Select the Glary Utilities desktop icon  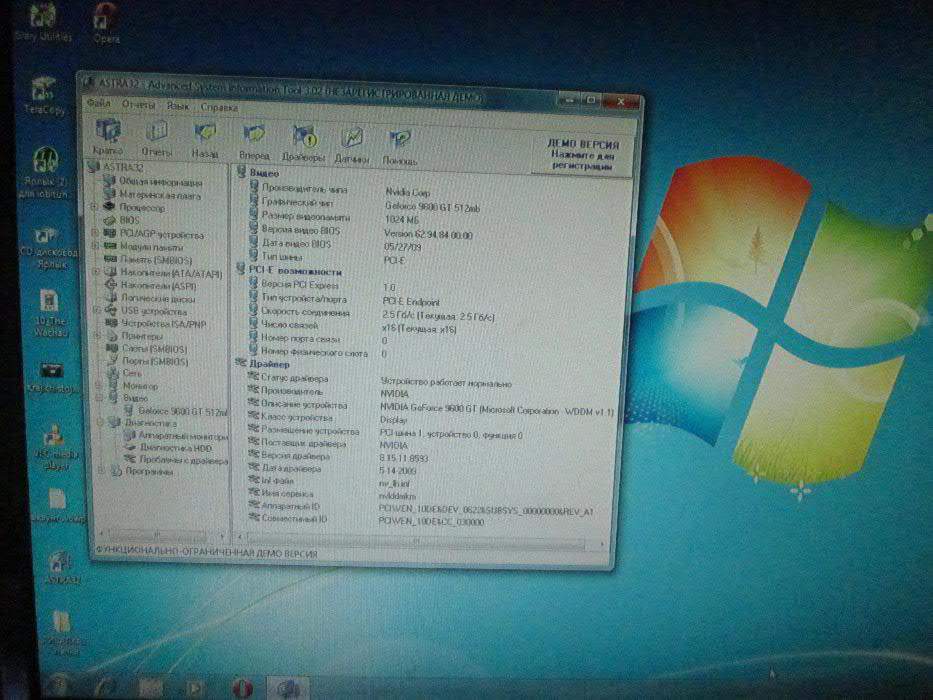(x=42, y=23)
